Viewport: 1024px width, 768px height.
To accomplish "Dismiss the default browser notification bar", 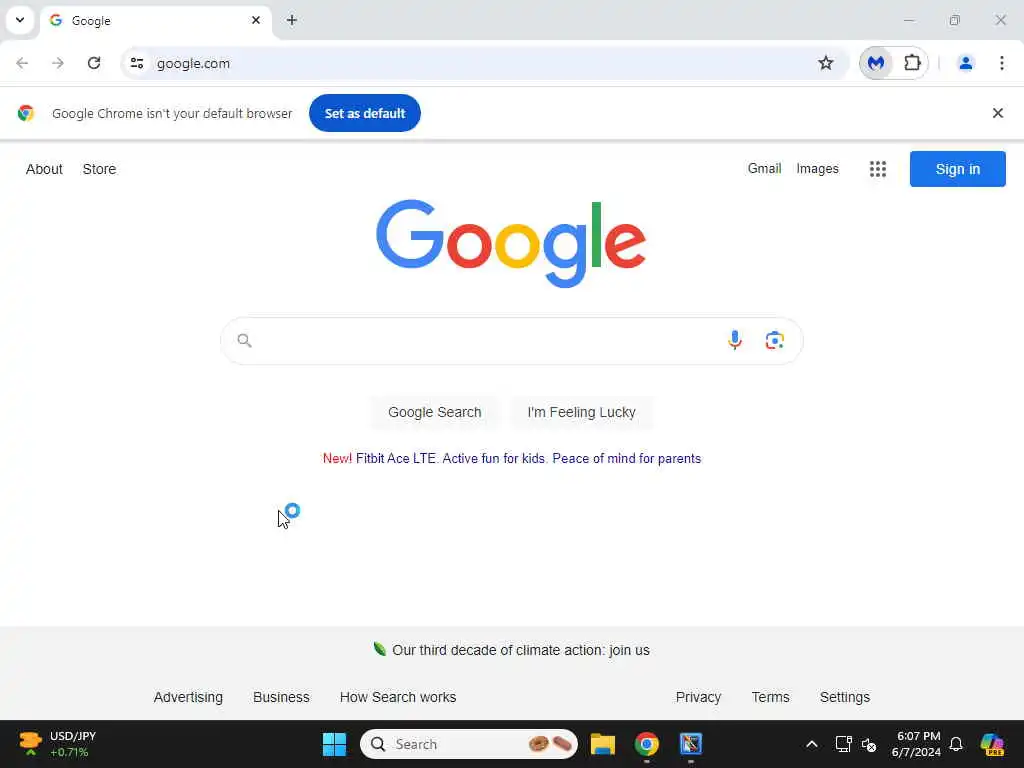I will coord(997,113).
